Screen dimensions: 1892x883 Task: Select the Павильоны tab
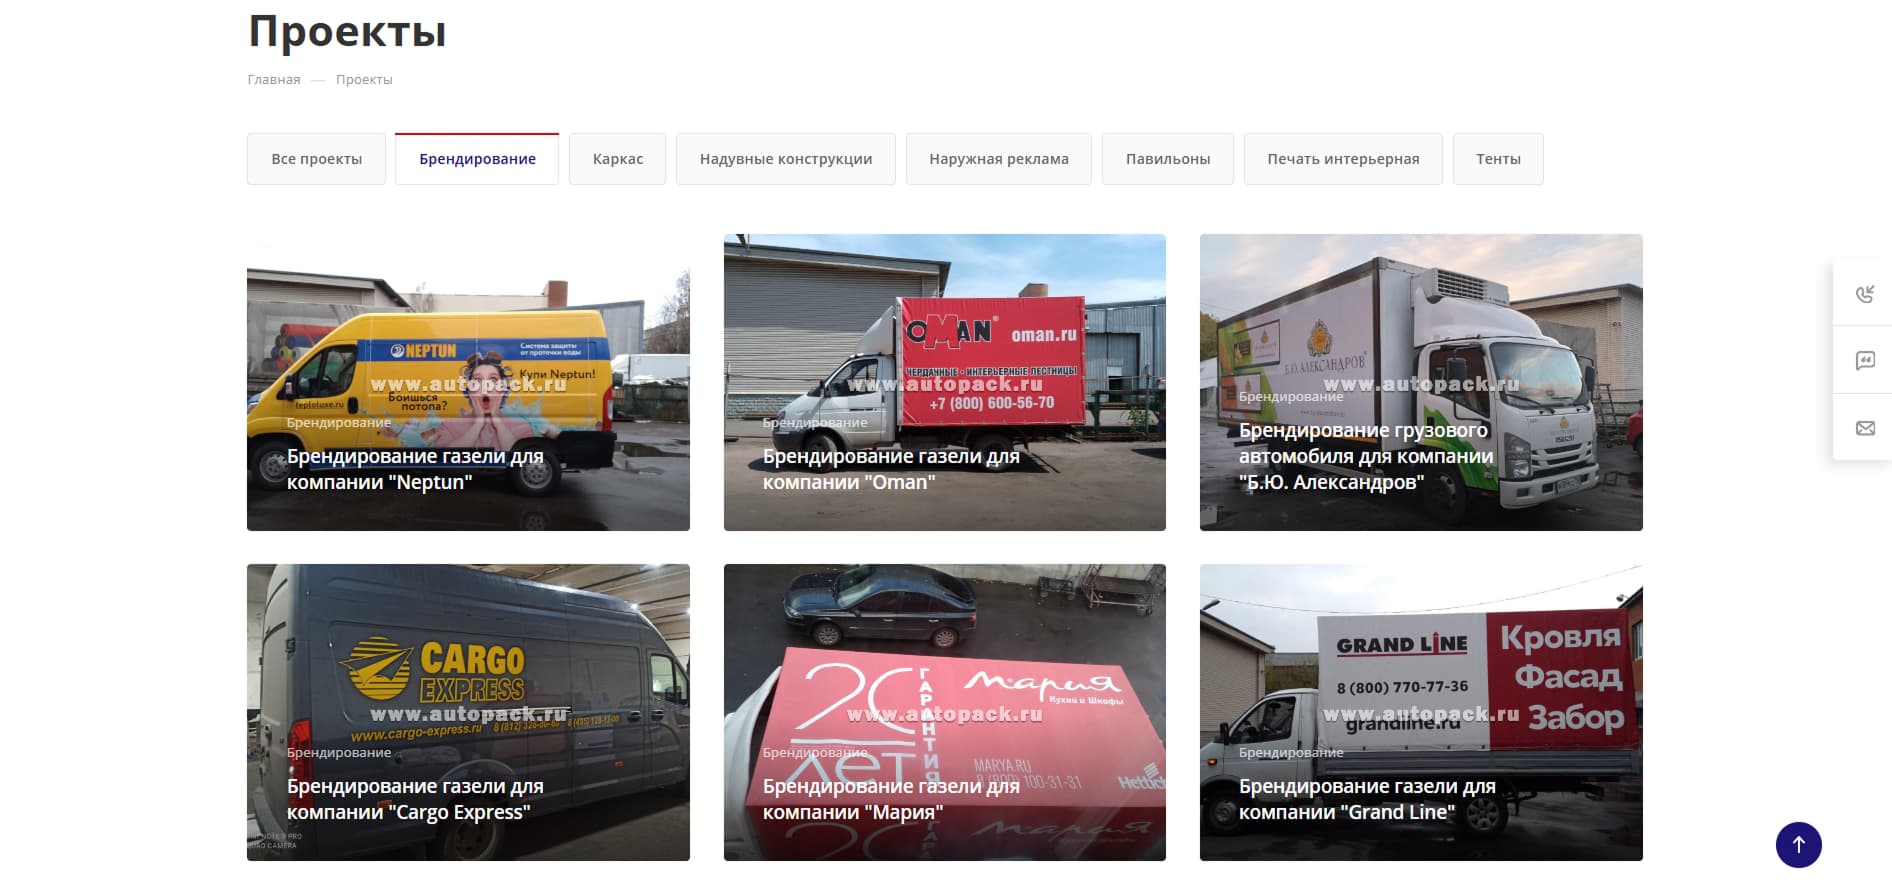[x=1168, y=159]
